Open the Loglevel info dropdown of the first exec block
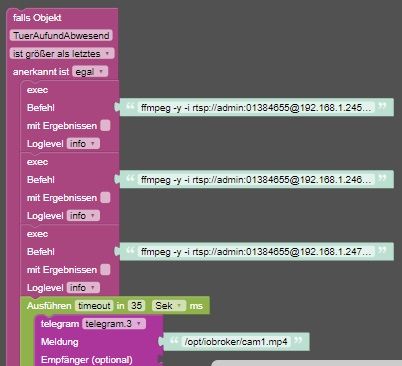This screenshot has height=366, width=402. [x=83, y=144]
